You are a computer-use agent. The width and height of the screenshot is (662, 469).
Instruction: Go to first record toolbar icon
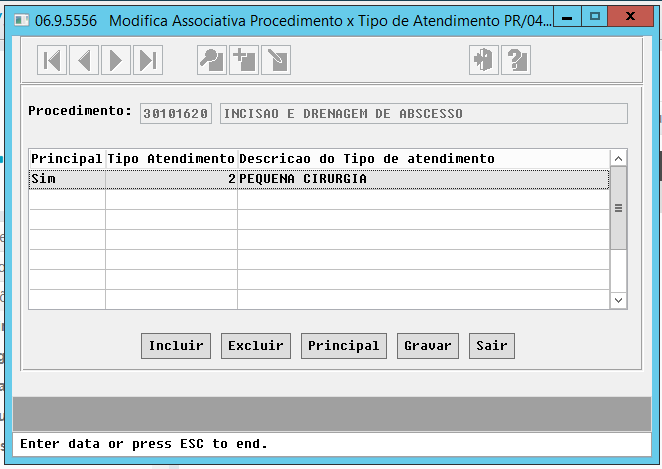point(52,60)
